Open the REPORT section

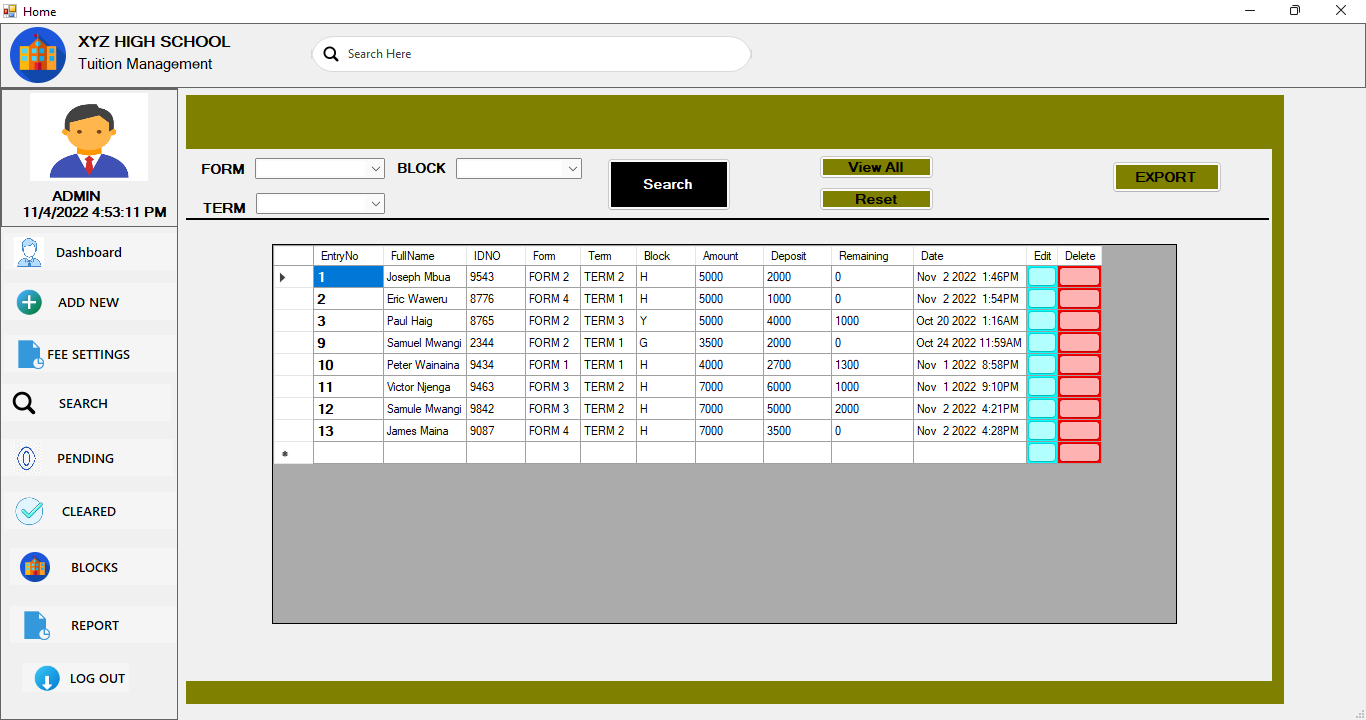(x=94, y=625)
